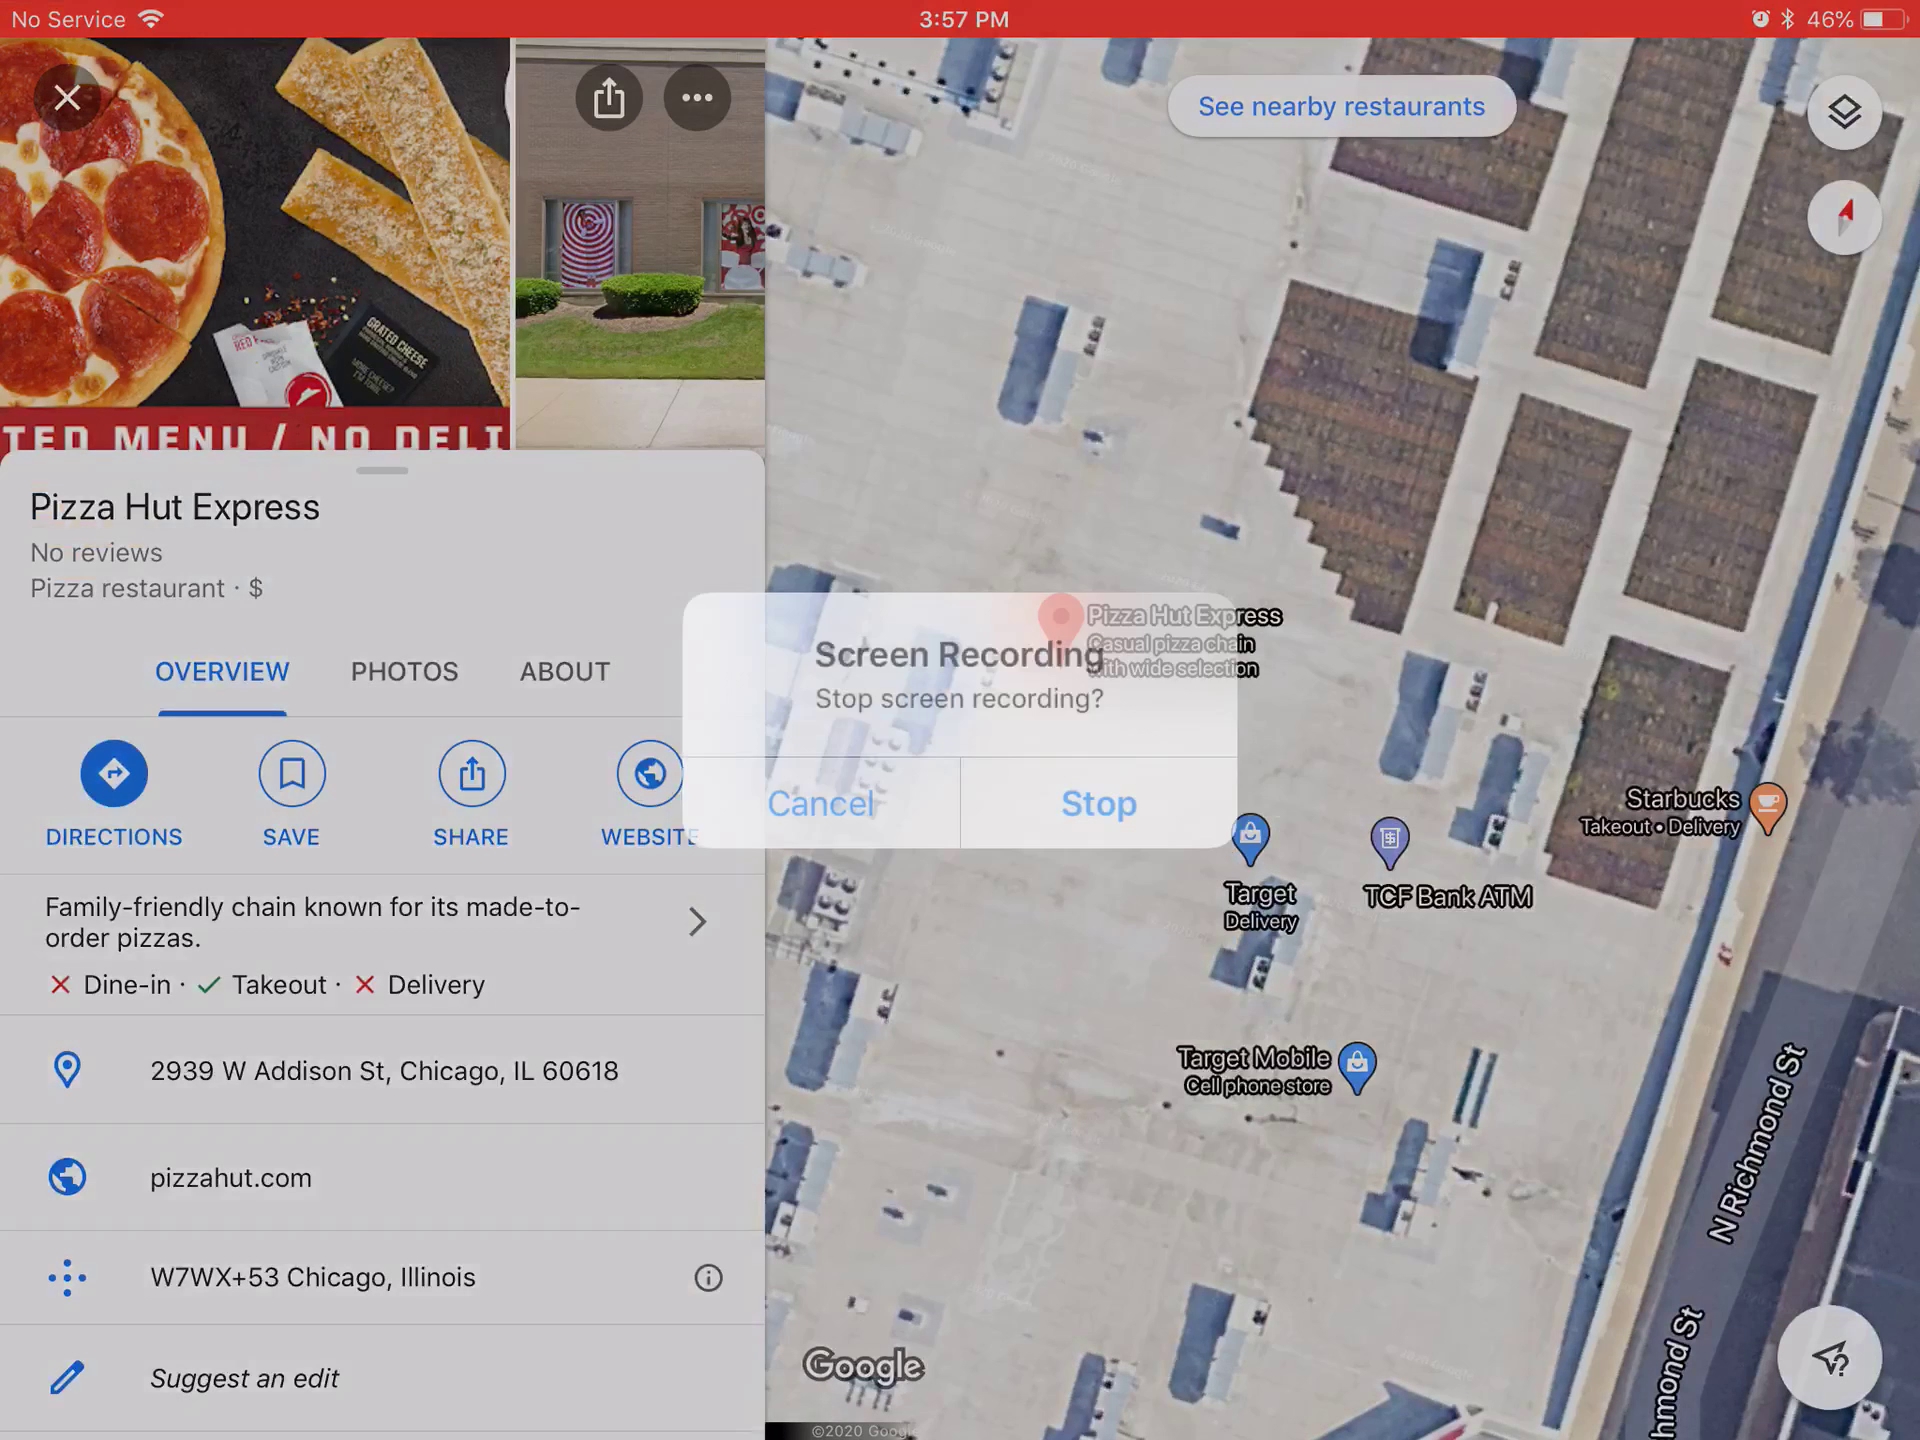Switch to the Photos tab
The image size is (1920, 1440).
pos(404,672)
